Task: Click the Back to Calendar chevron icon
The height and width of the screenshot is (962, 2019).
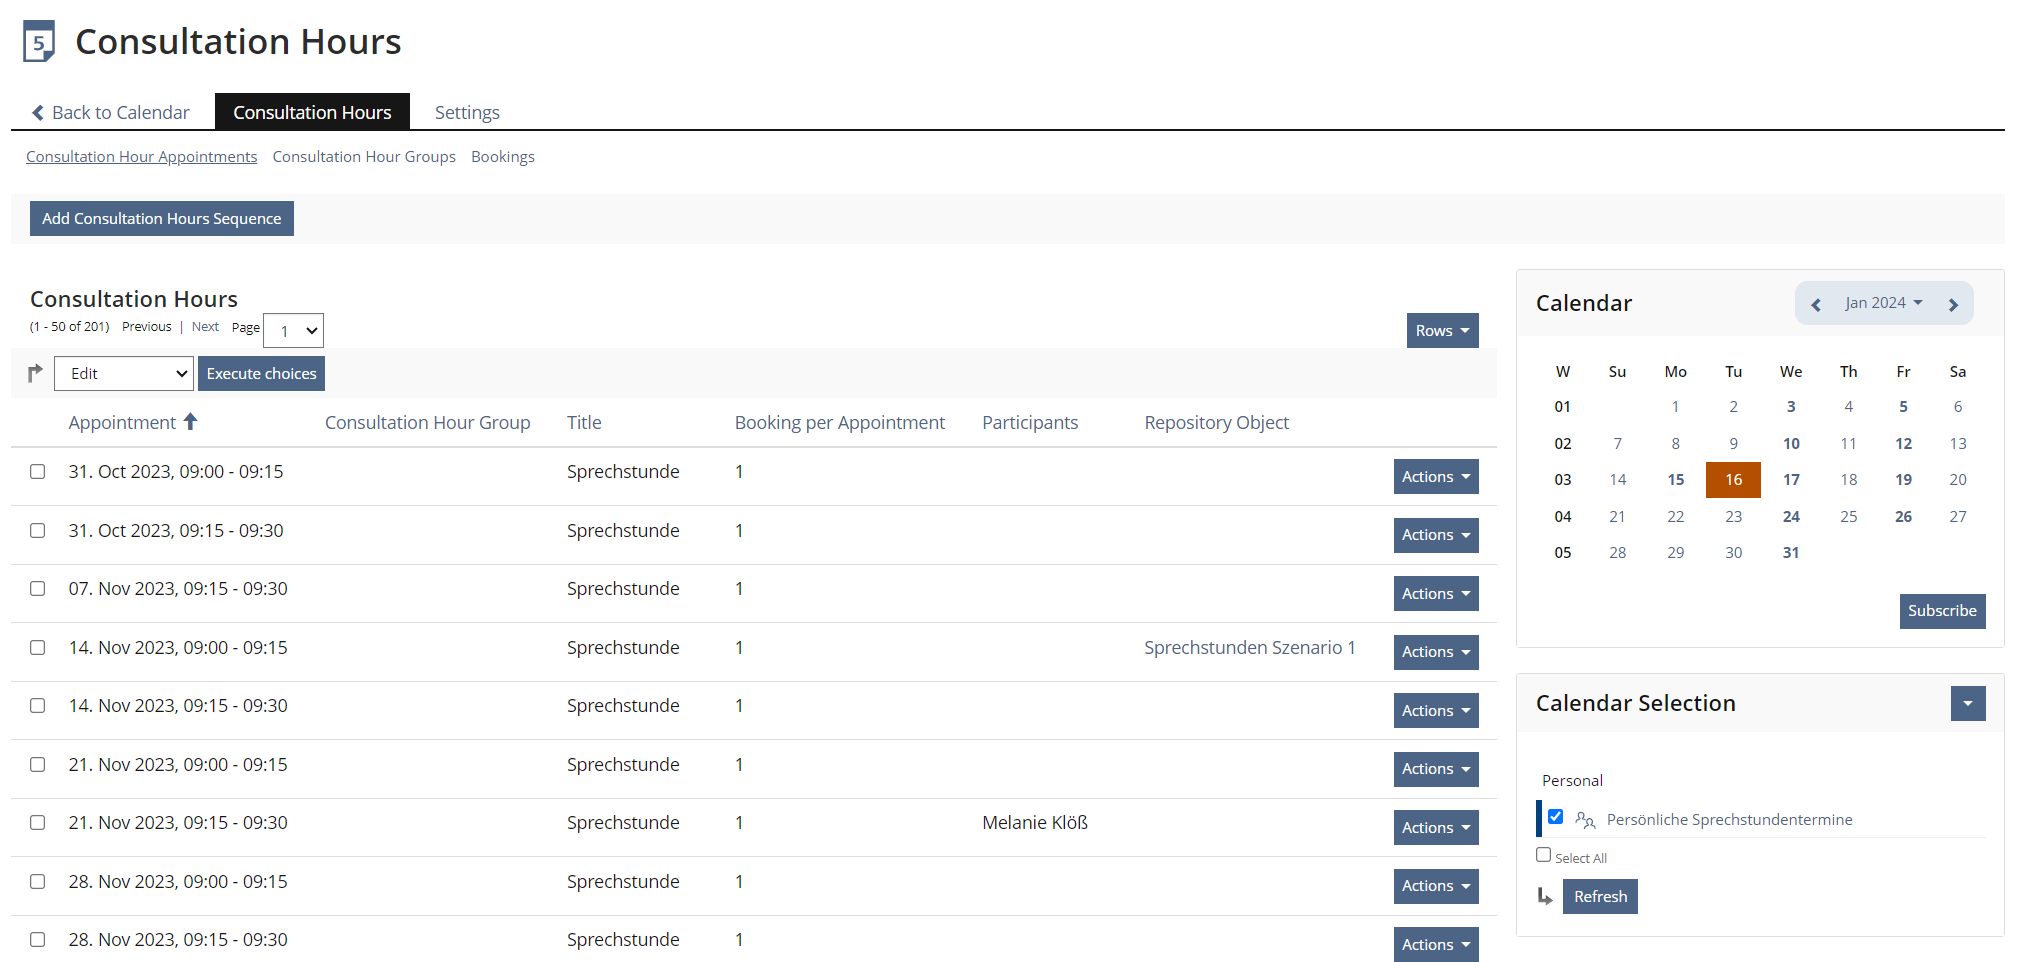Action: coord(38,113)
